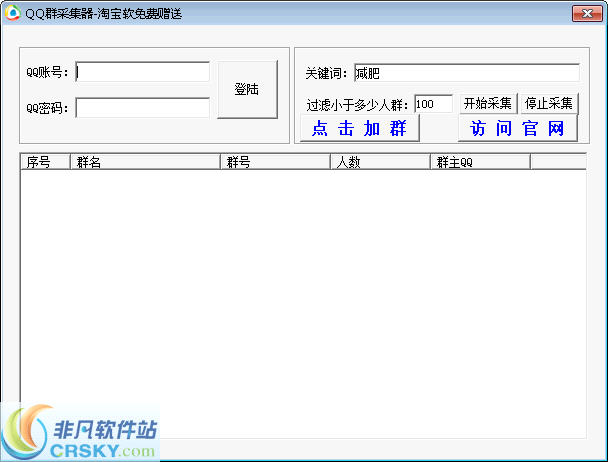Open the 访问官网 button
The height and width of the screenshot is (462, 608).
(517, 128)
